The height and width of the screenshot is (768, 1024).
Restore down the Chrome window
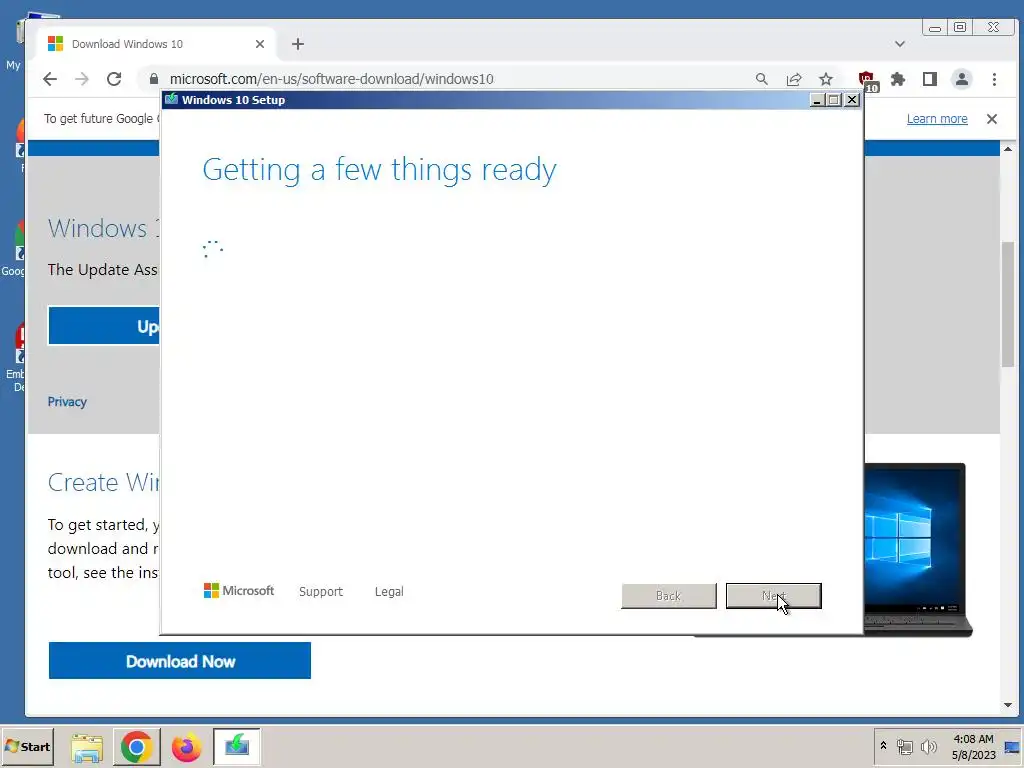pos(960,27)
